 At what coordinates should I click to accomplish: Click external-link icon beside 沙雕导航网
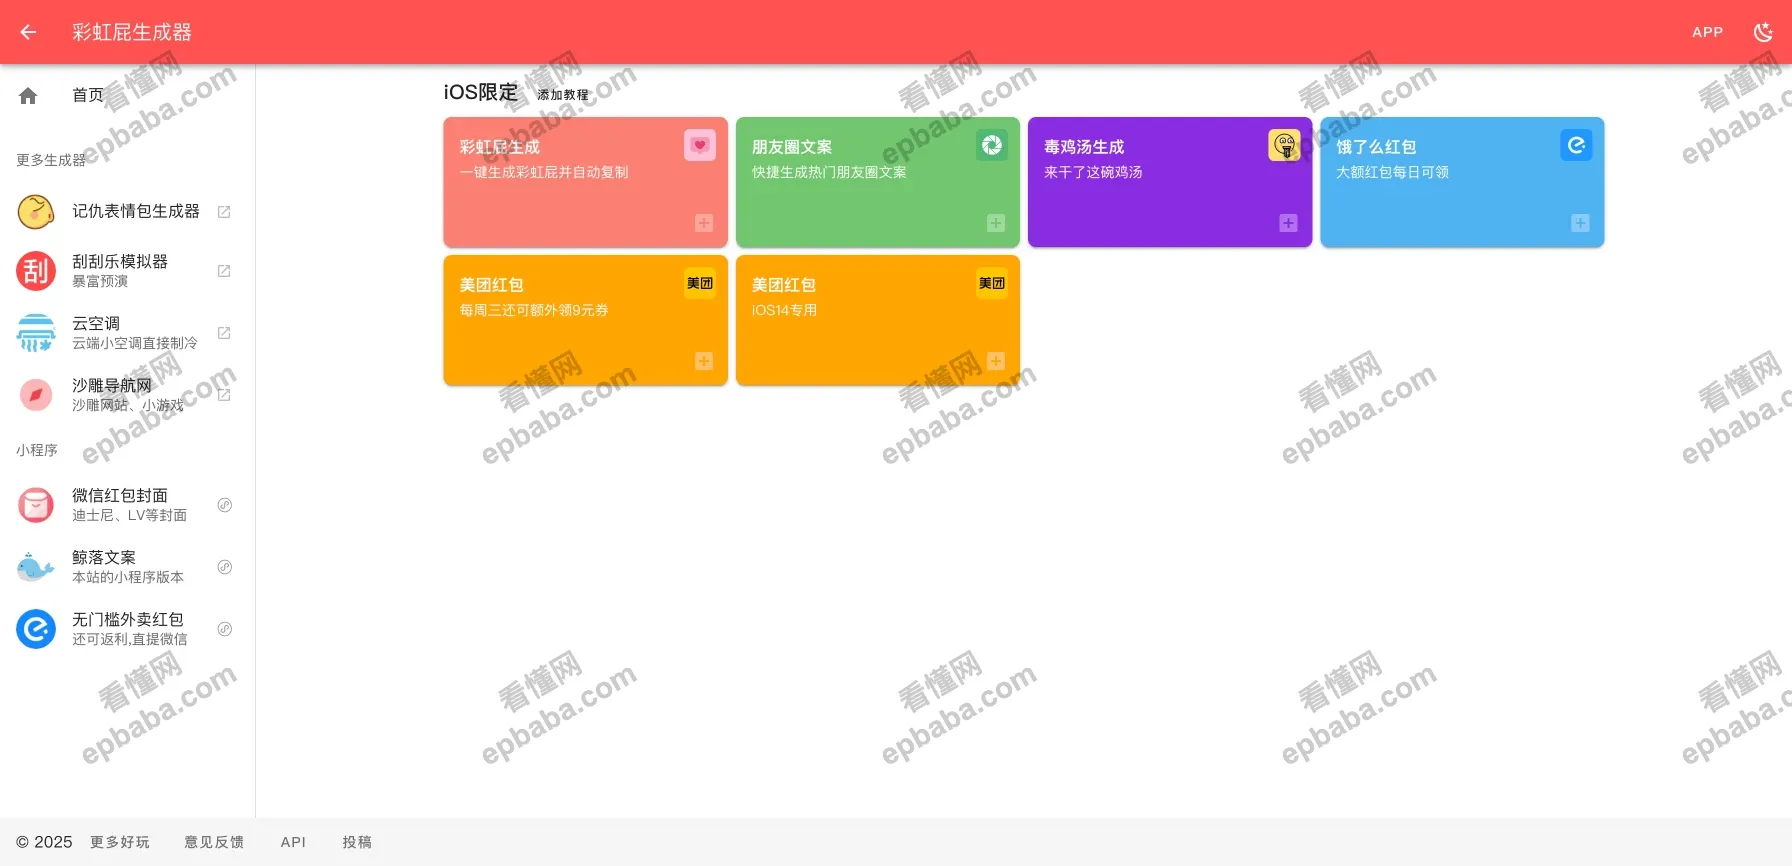pyautogui.click(x=224, y=395)
